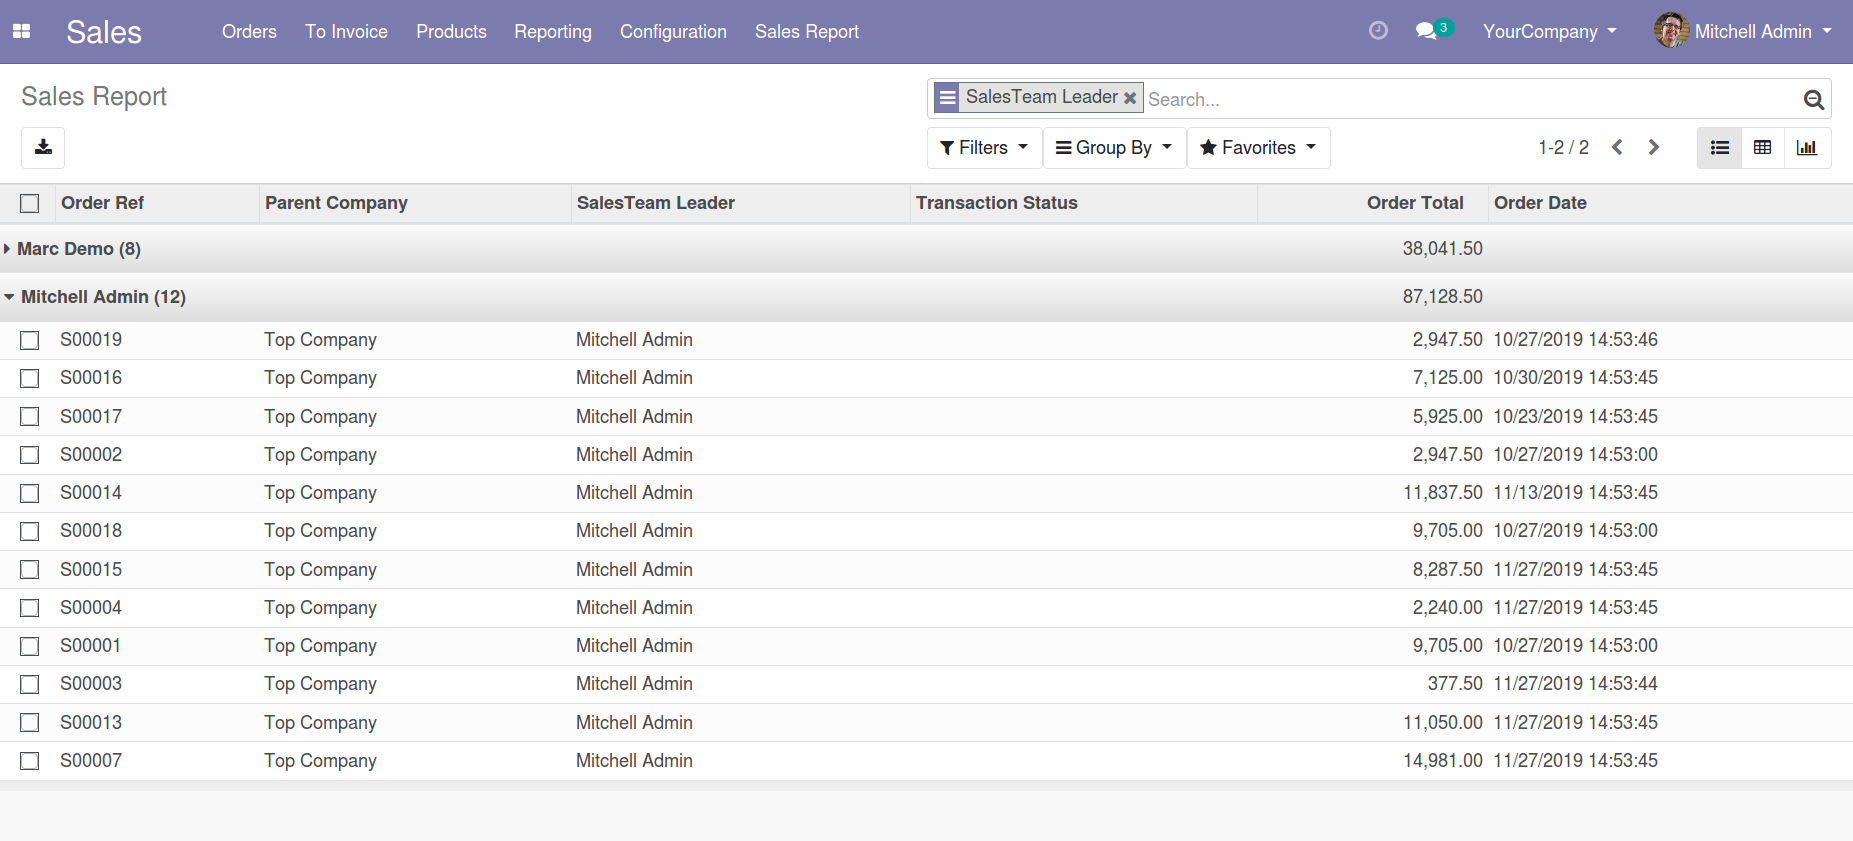Go to next page of records
This screenshot has width=1853, height=841.
pos(1654,148)
